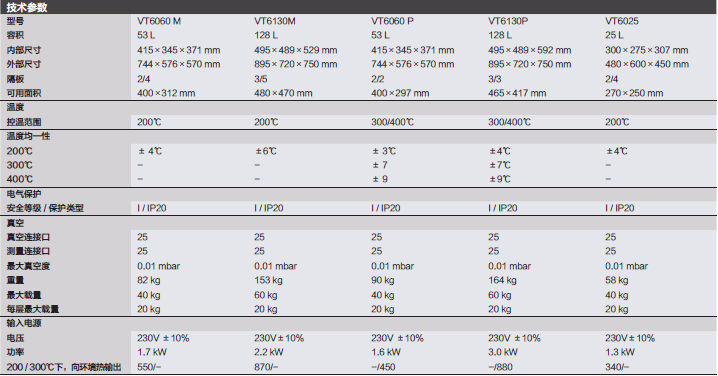The image size is (718, 376).
Task: Select the 输入电源 section heading
Action: coord(24,323)
